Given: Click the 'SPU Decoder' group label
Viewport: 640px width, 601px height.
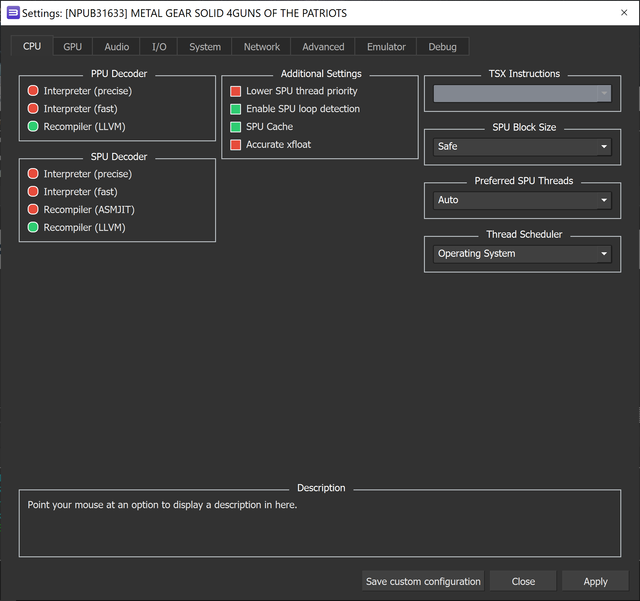Looking at the screenshot, I should 119,157.
